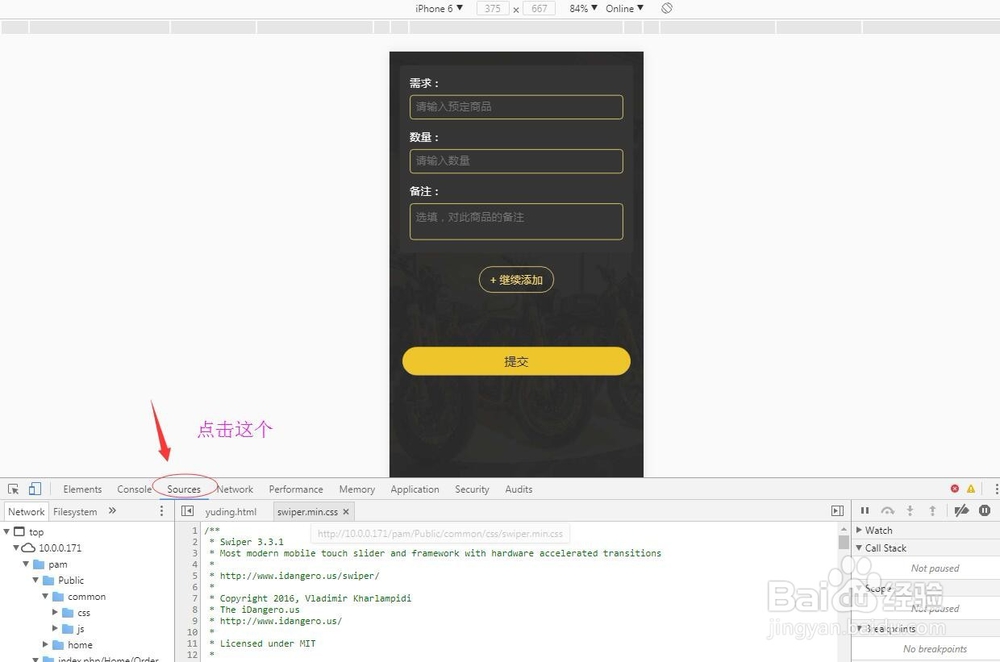Open the red error count indicator
This screenshot has height=662, width=1000.
point(955,489)
